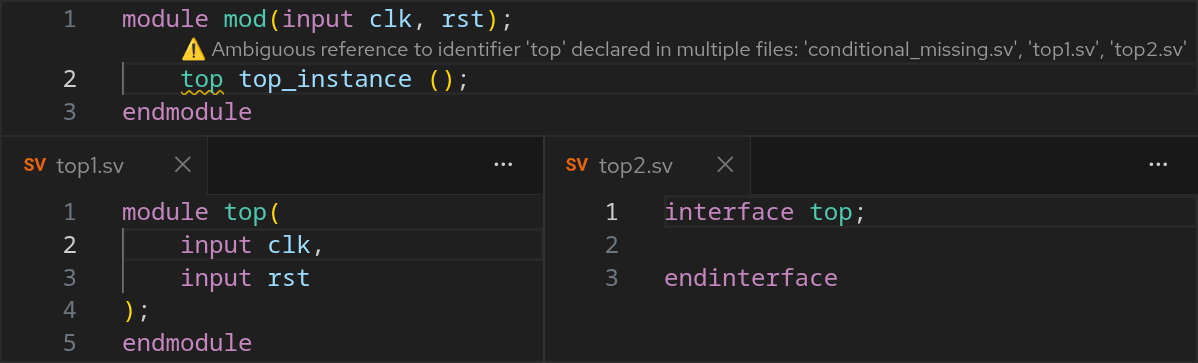The height and width of the screenshot is (363, 1198).
Task: Click 'endinterface' in top2.sv
Action: coord(751,277)
